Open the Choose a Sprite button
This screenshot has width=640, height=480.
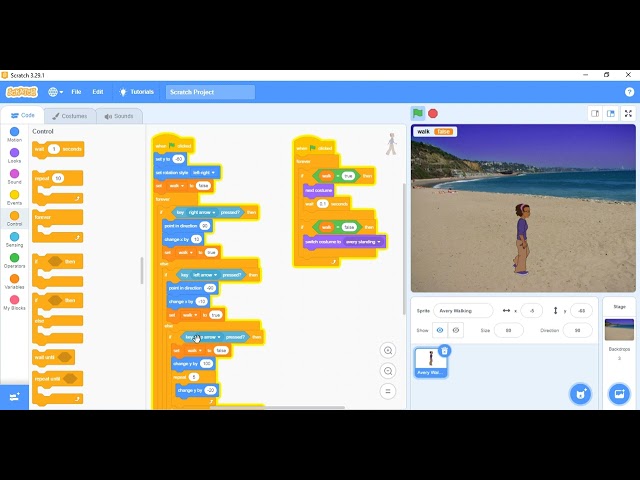click(580, 394)
